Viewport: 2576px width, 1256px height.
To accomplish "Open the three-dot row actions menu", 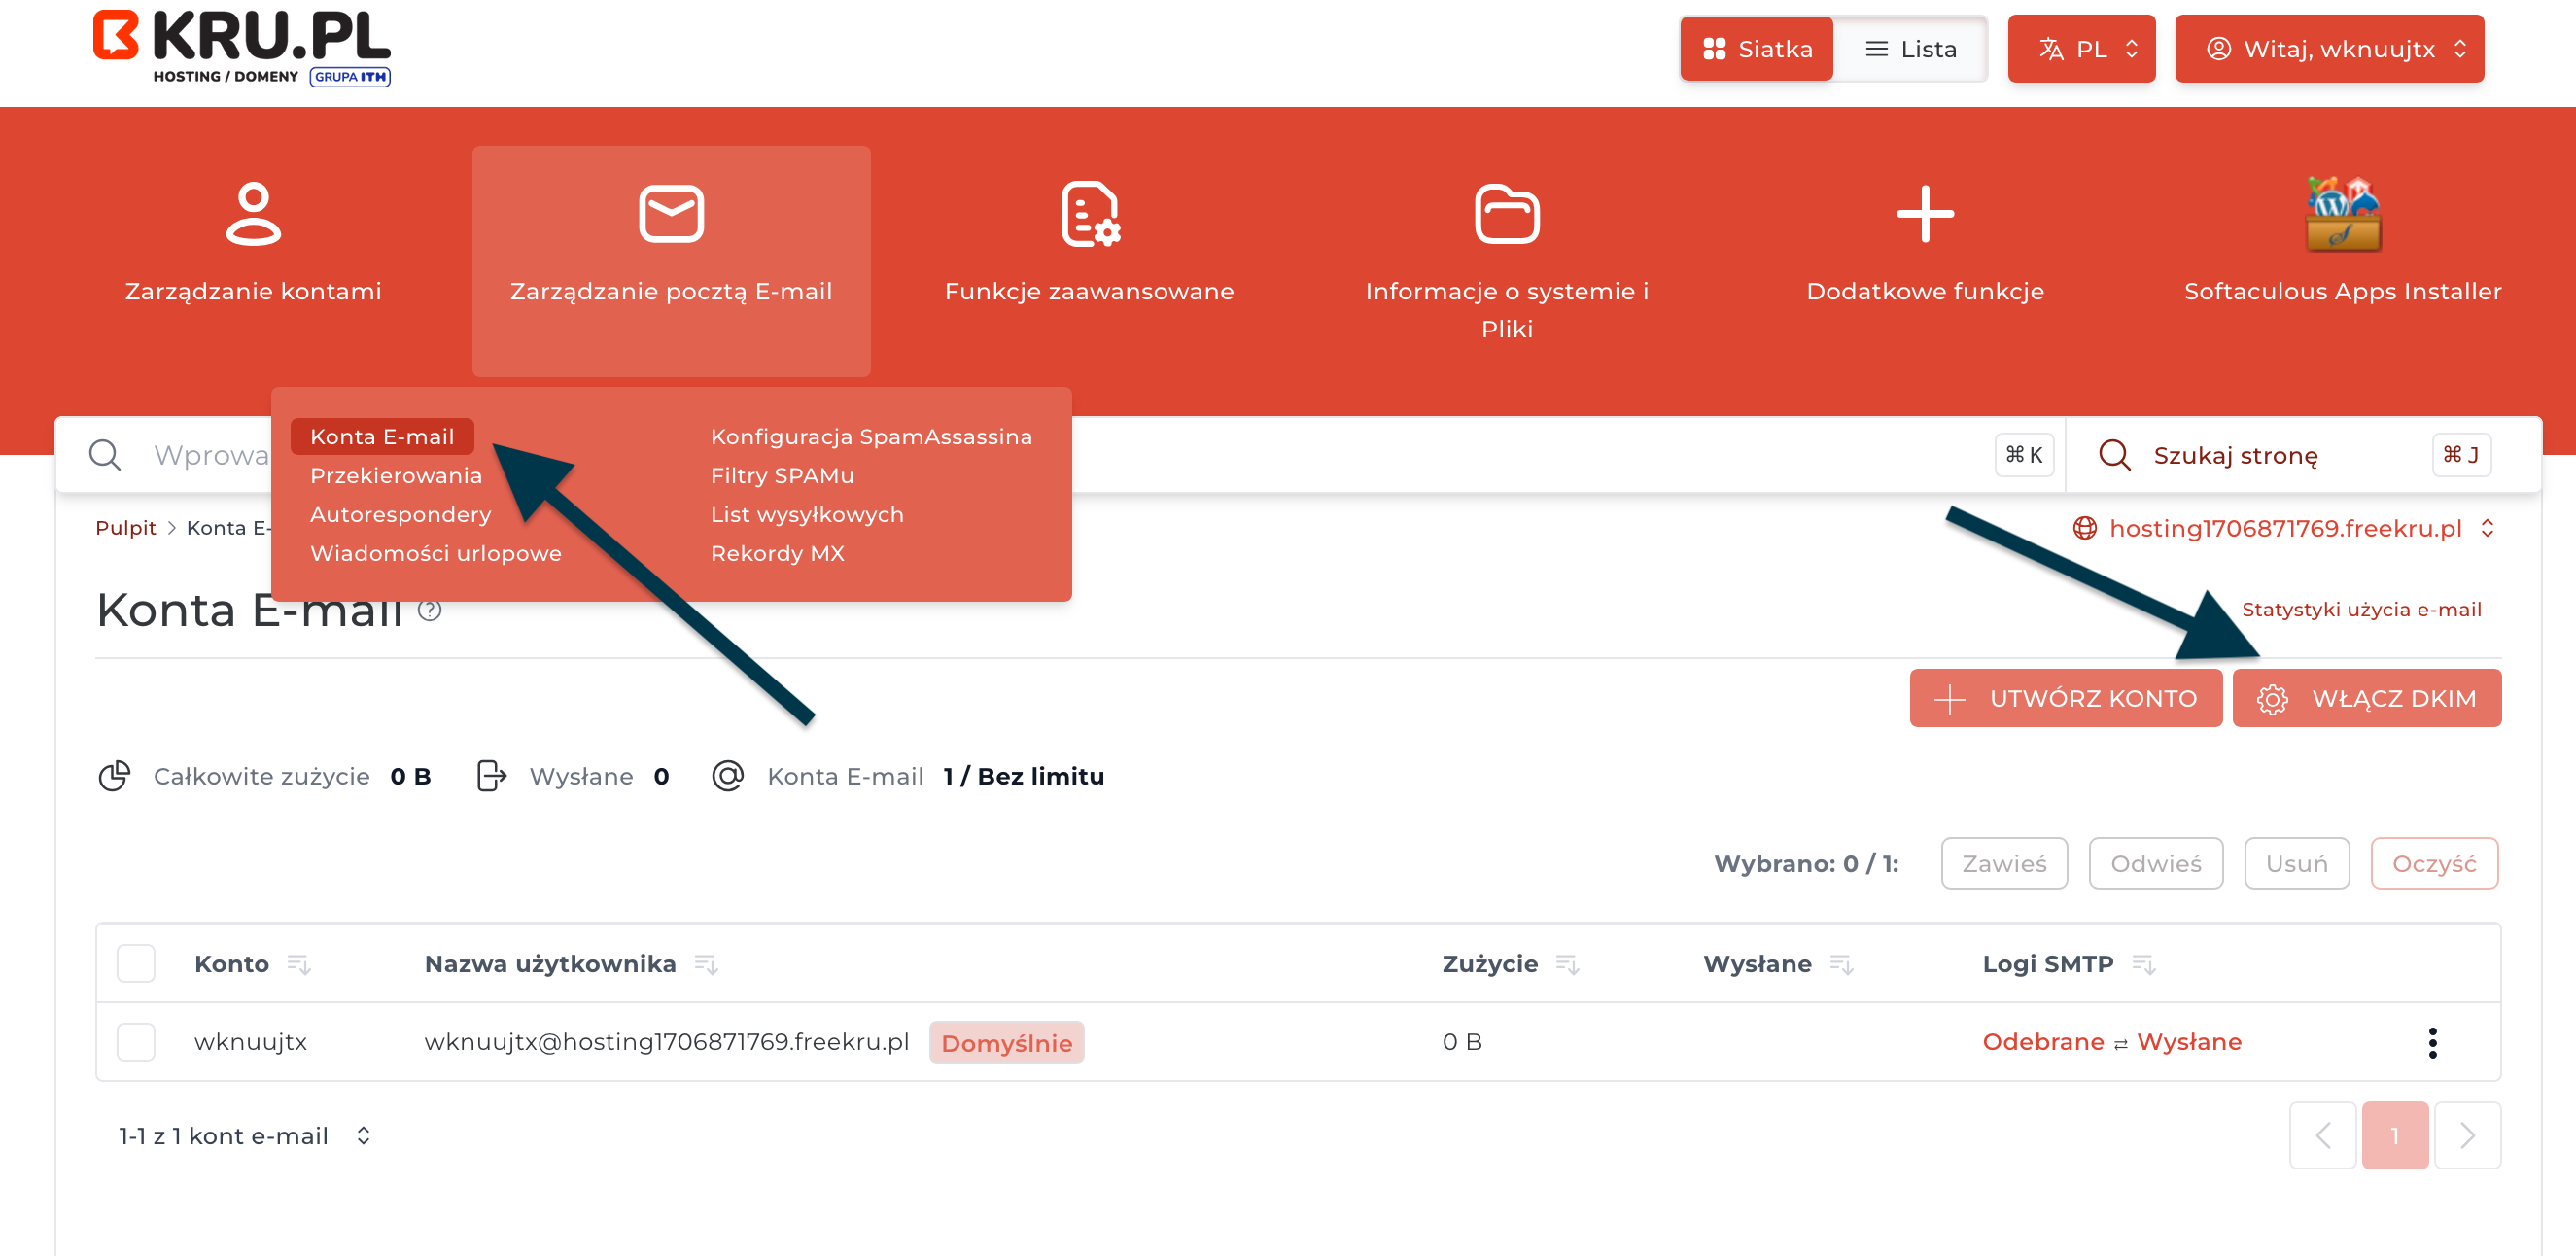I will click(x=2432, y=1042).
